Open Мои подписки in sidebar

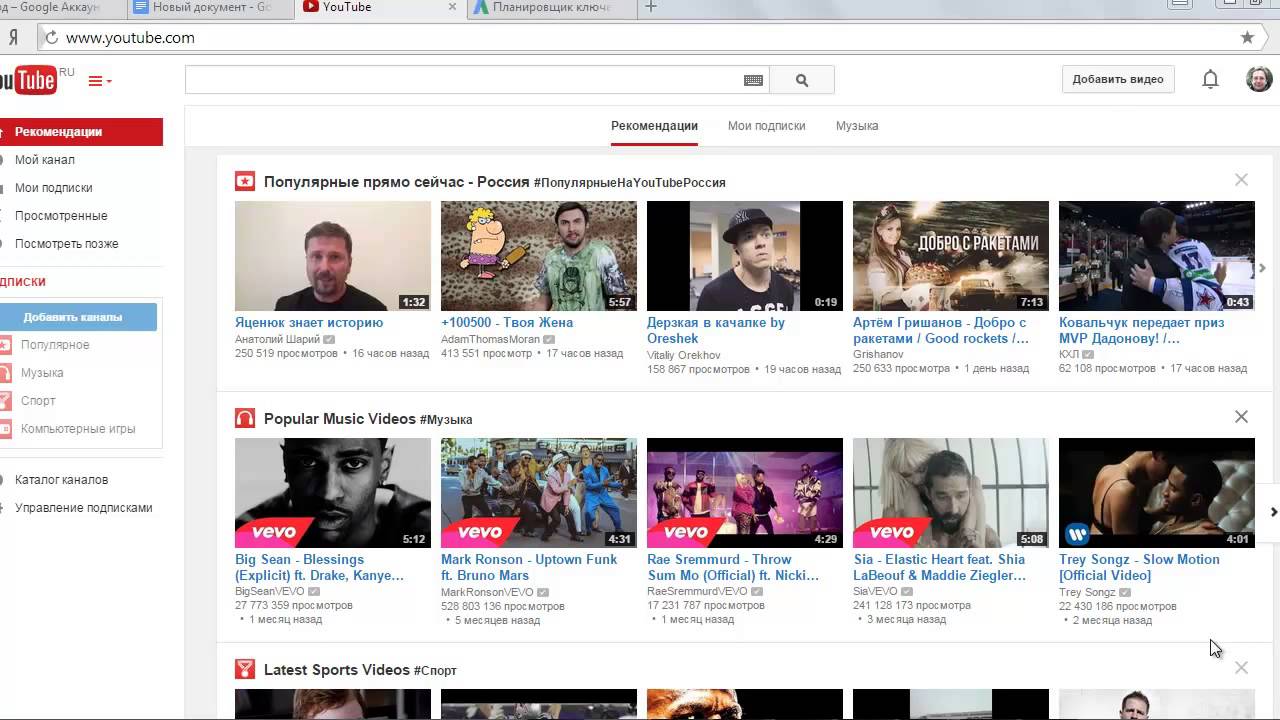point(54,188)
